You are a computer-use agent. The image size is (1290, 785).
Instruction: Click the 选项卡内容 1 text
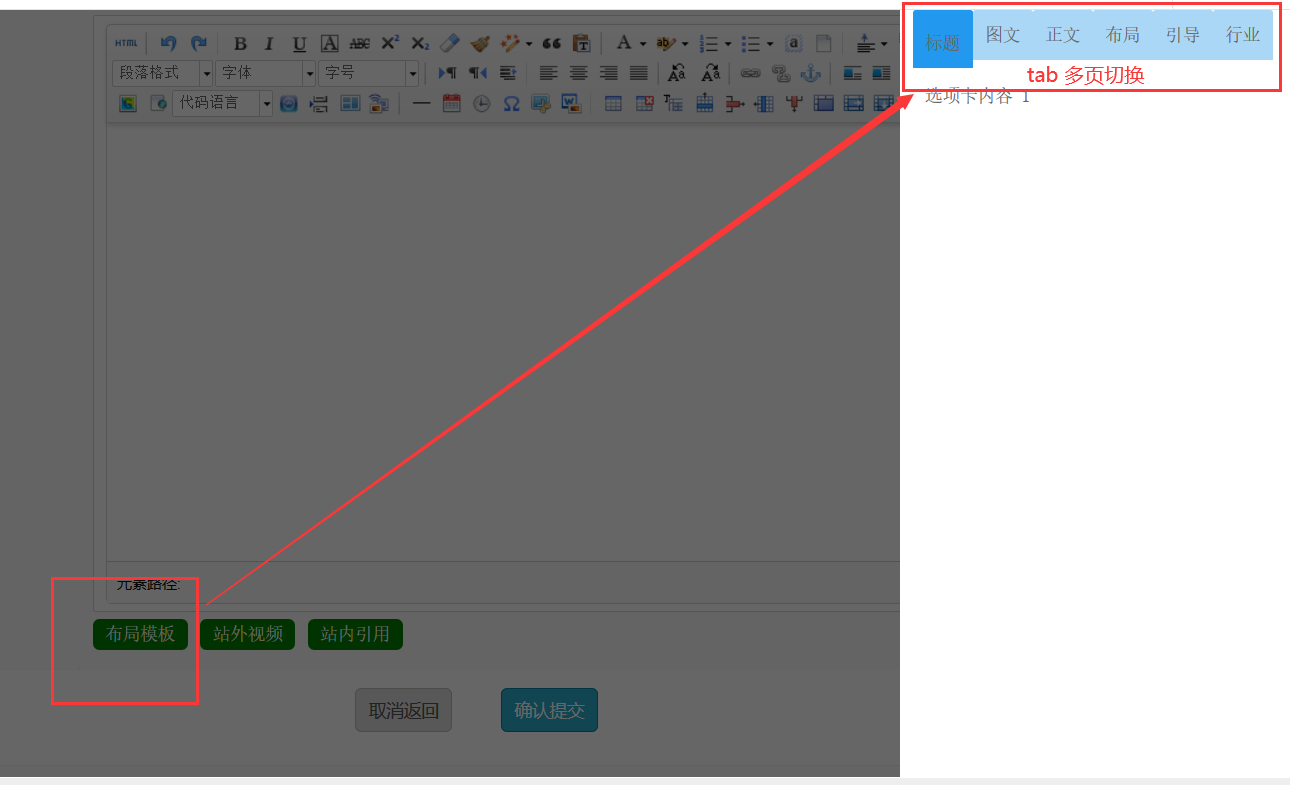pyautogui.click(x=977, y=96)
